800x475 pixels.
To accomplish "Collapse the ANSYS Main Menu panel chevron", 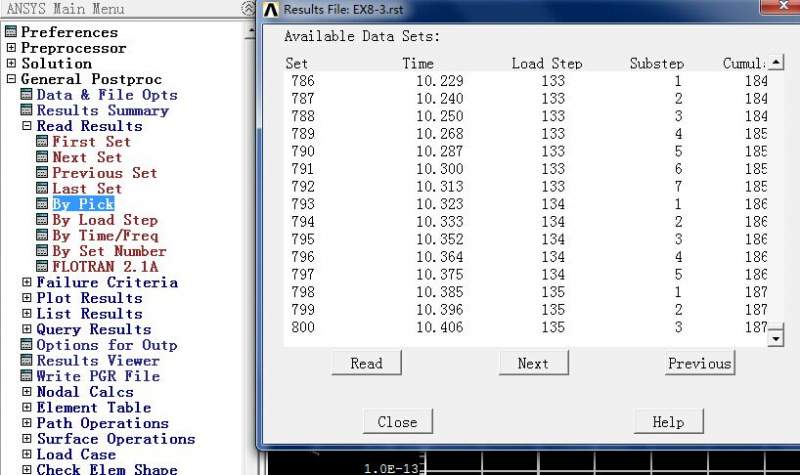I will 247,8.
